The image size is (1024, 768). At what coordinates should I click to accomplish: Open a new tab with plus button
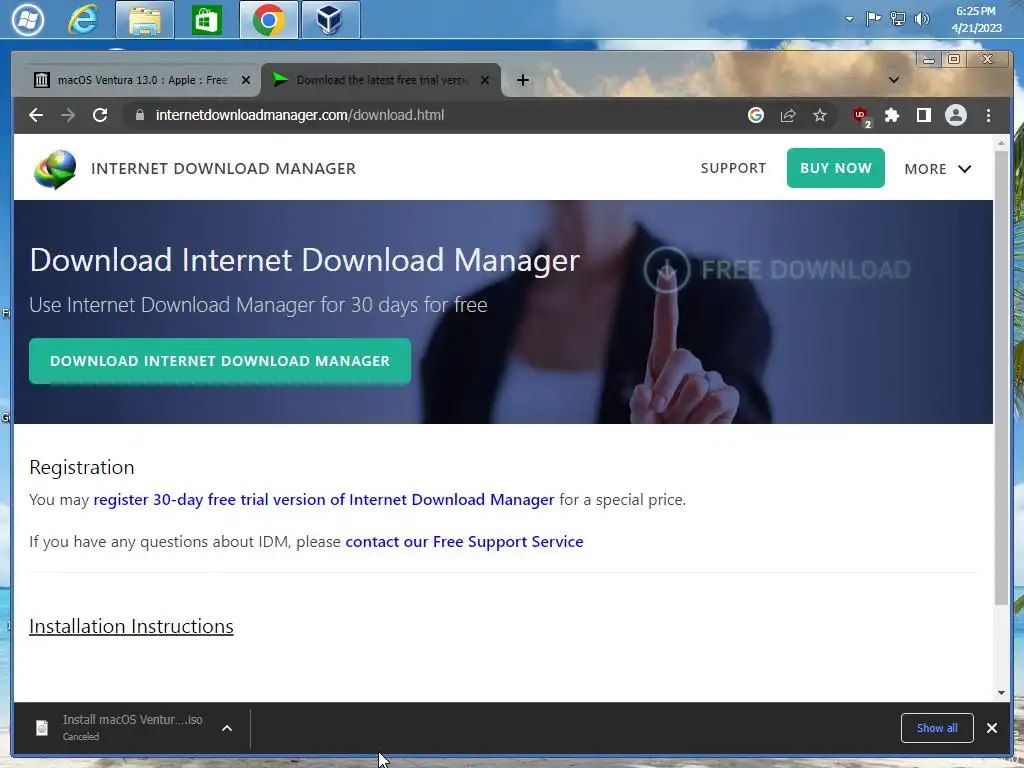522,80
